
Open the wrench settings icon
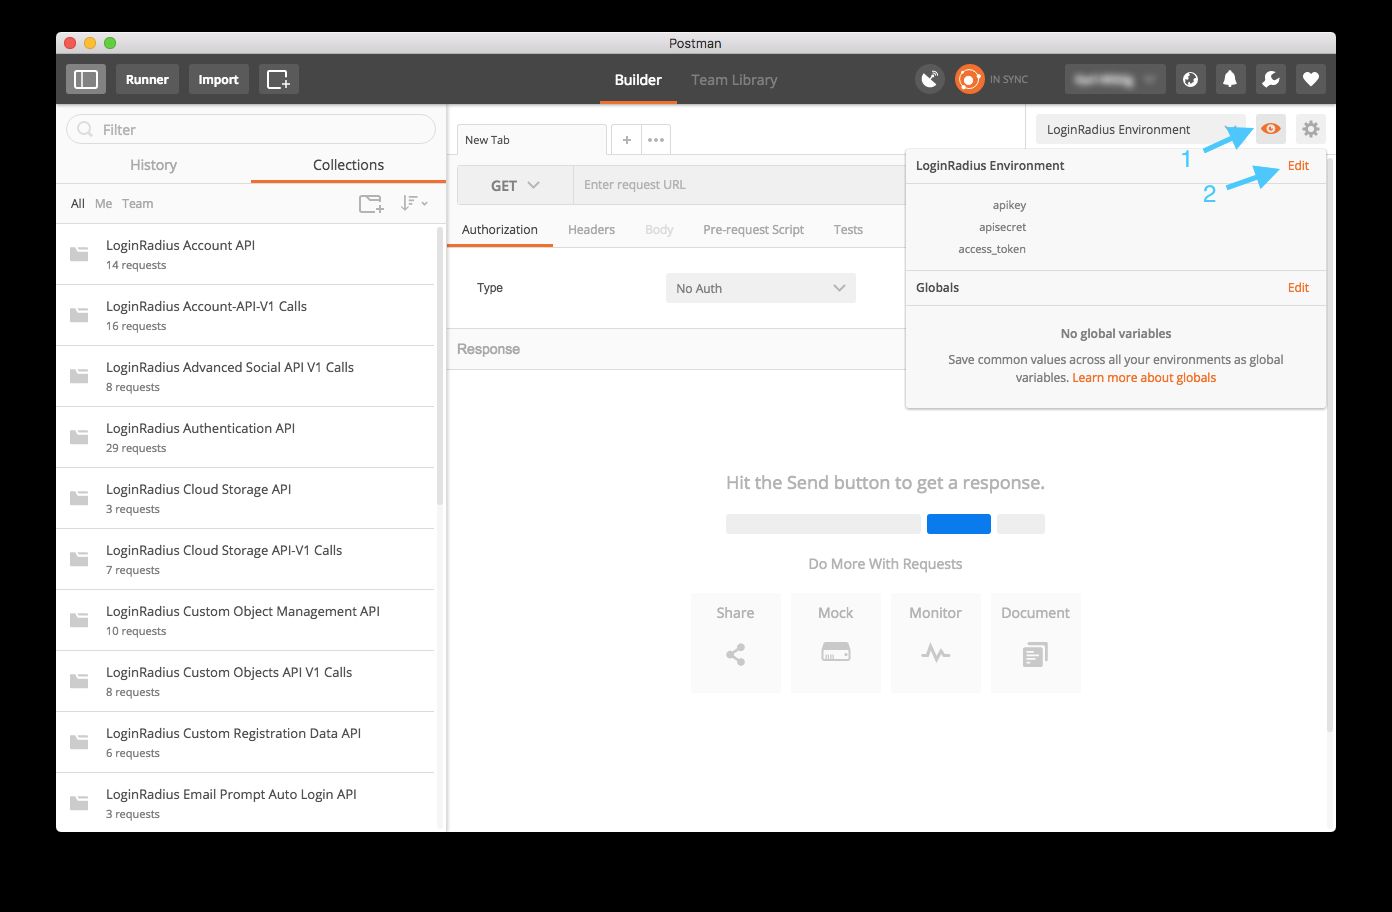[1270, 79]
